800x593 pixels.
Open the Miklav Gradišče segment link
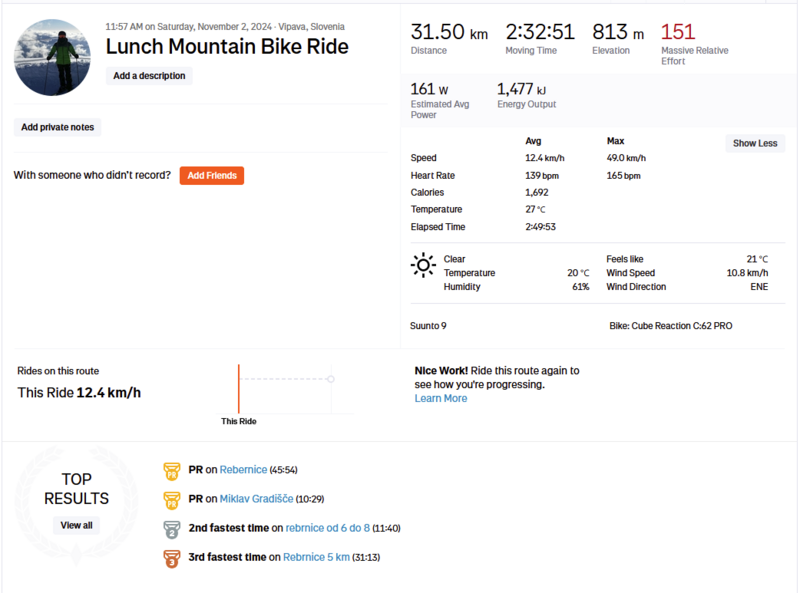tap(256, 499)
